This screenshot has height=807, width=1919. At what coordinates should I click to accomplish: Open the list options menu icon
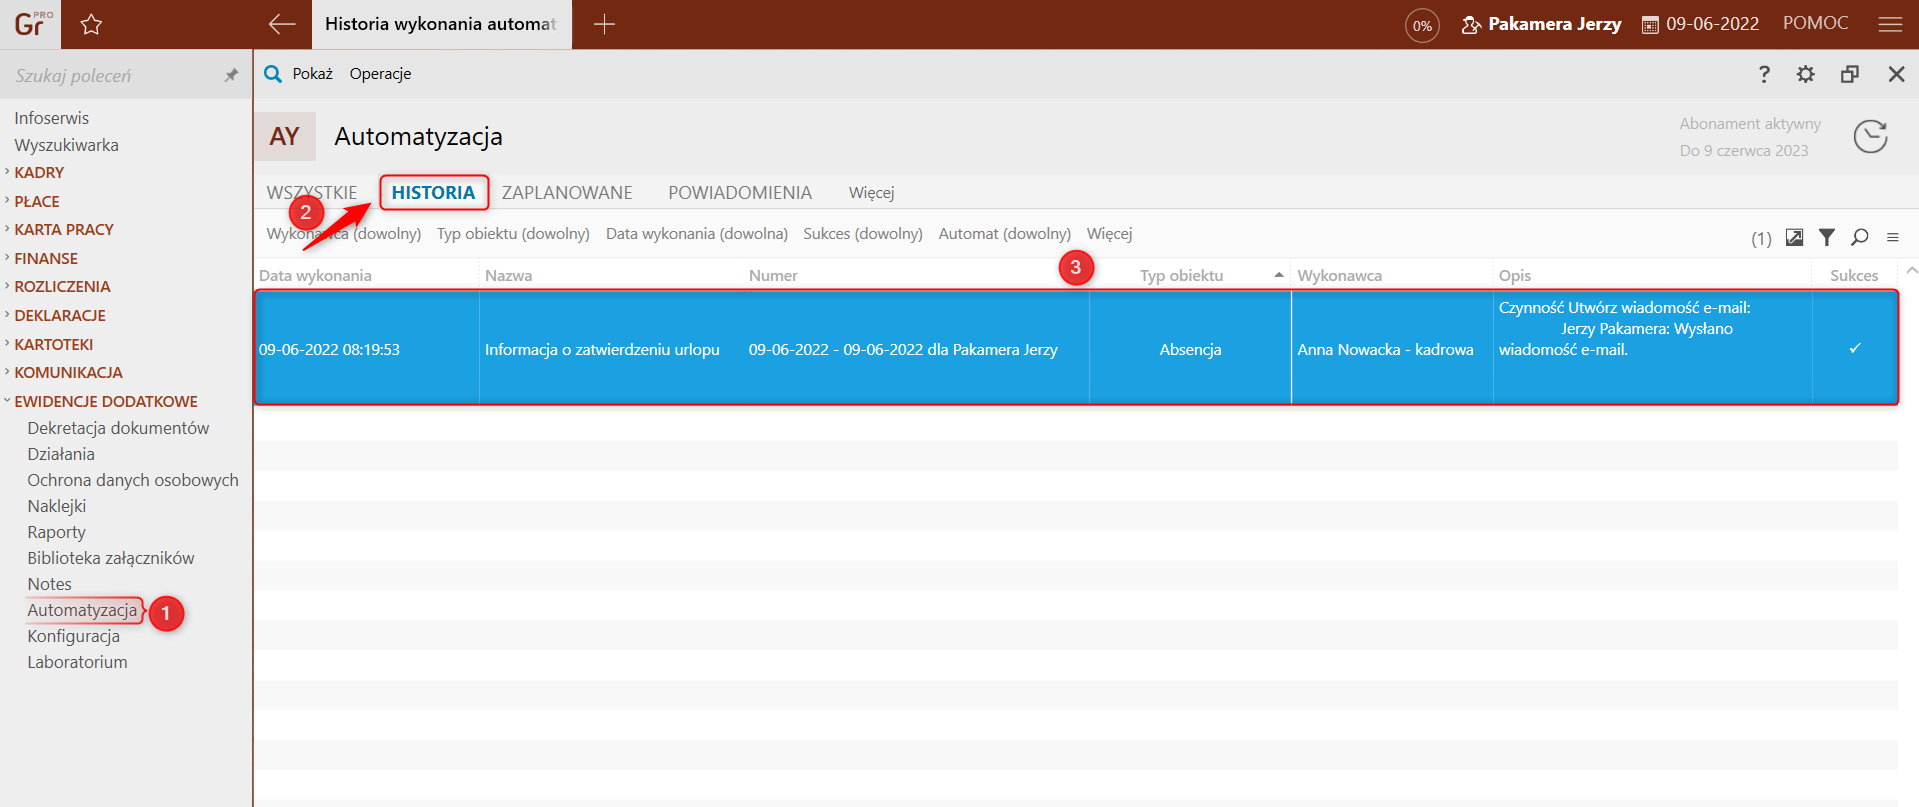coord(1892,237)
